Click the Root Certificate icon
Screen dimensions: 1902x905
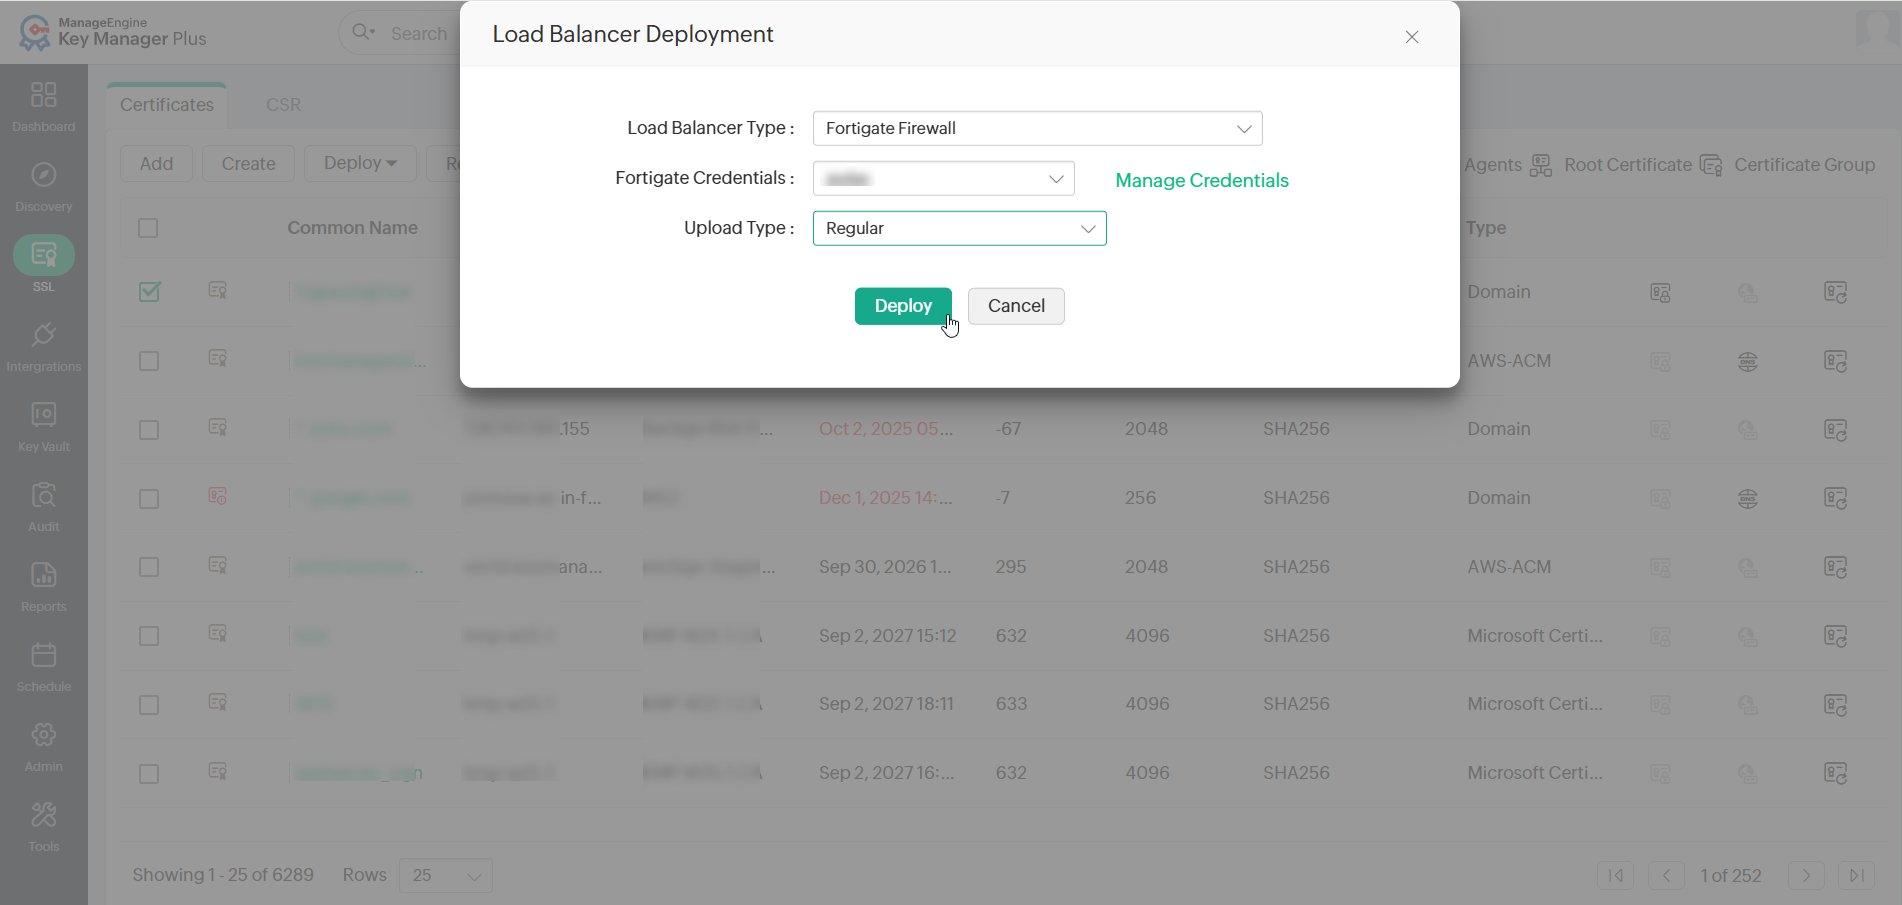1541,165
